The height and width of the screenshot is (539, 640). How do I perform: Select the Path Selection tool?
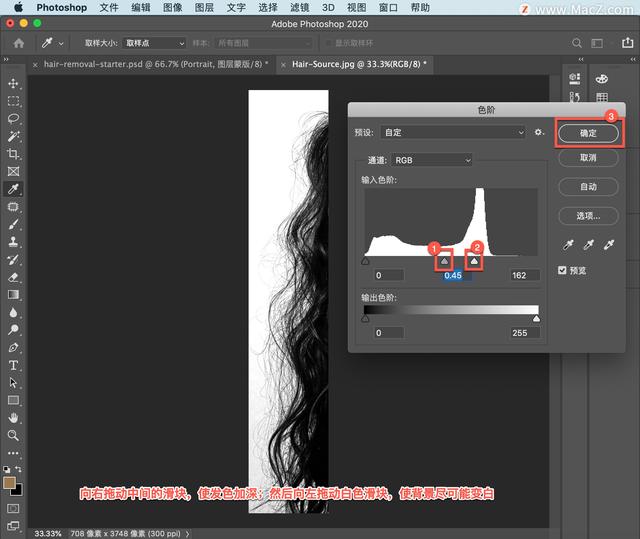[x=13, y=383]
